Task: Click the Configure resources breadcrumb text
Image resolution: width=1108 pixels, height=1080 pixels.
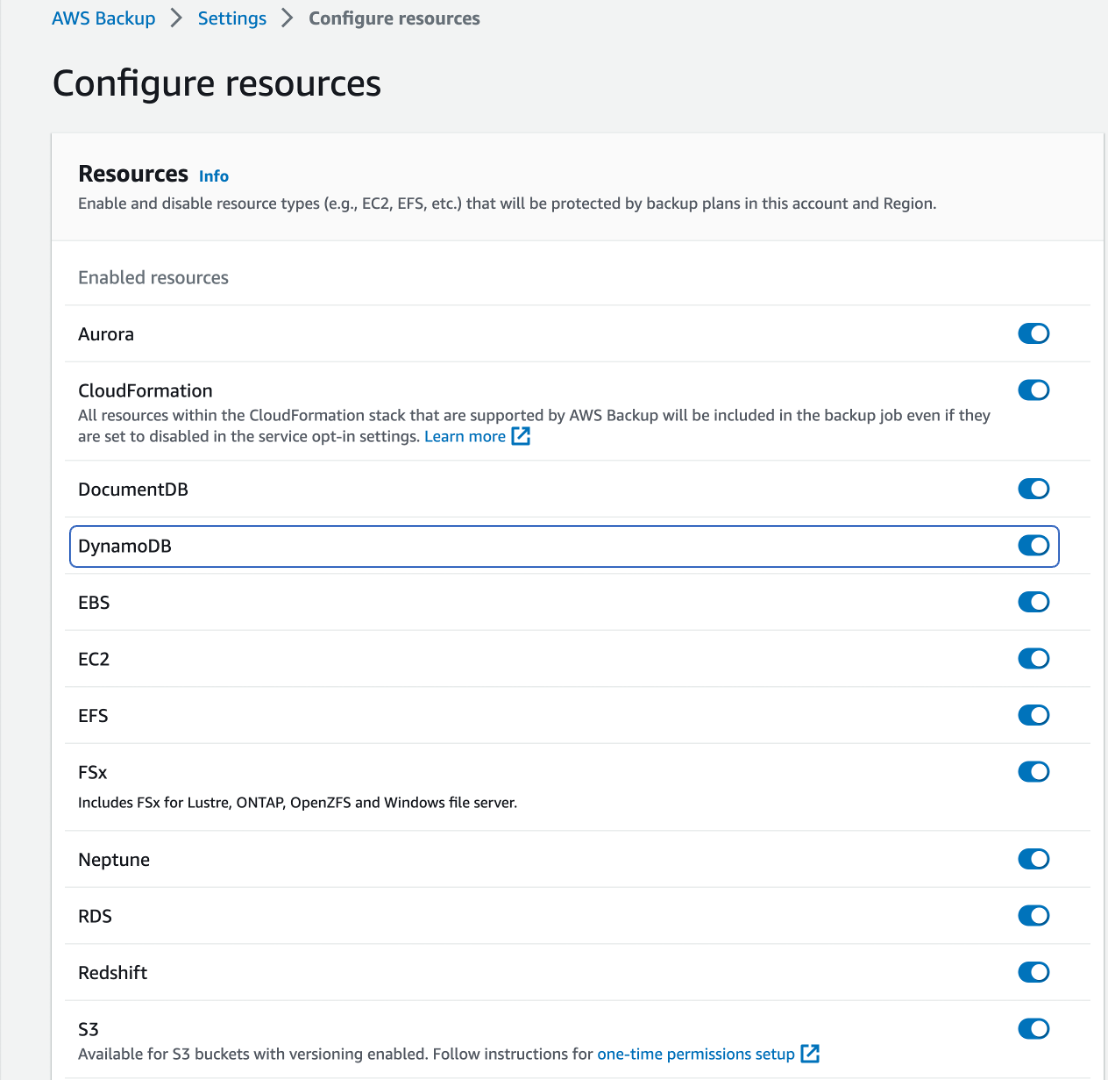Action: click(394, 18)
